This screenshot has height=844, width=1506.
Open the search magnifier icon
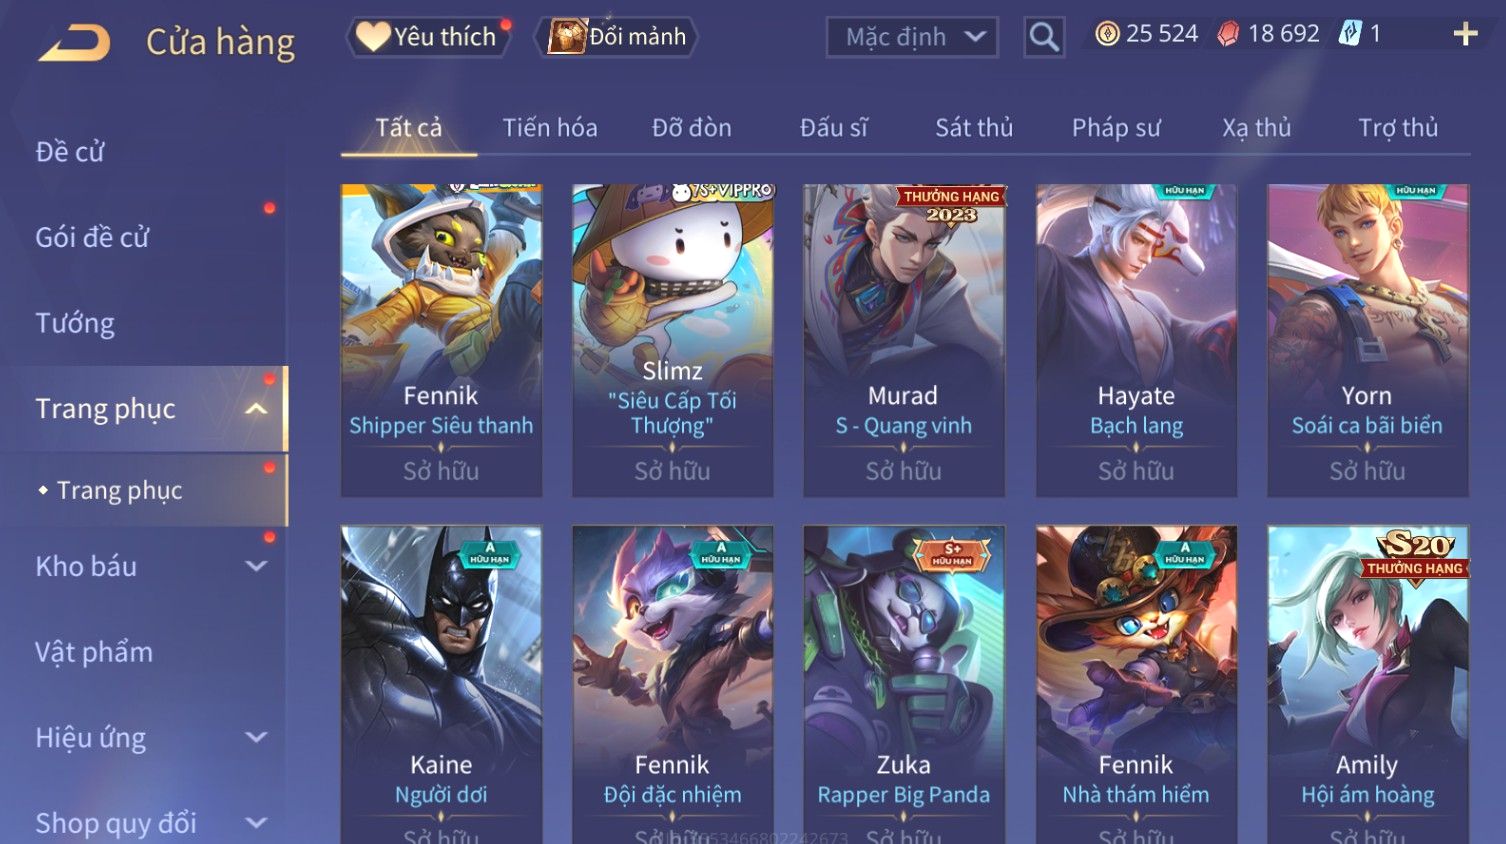[1043, 37]
